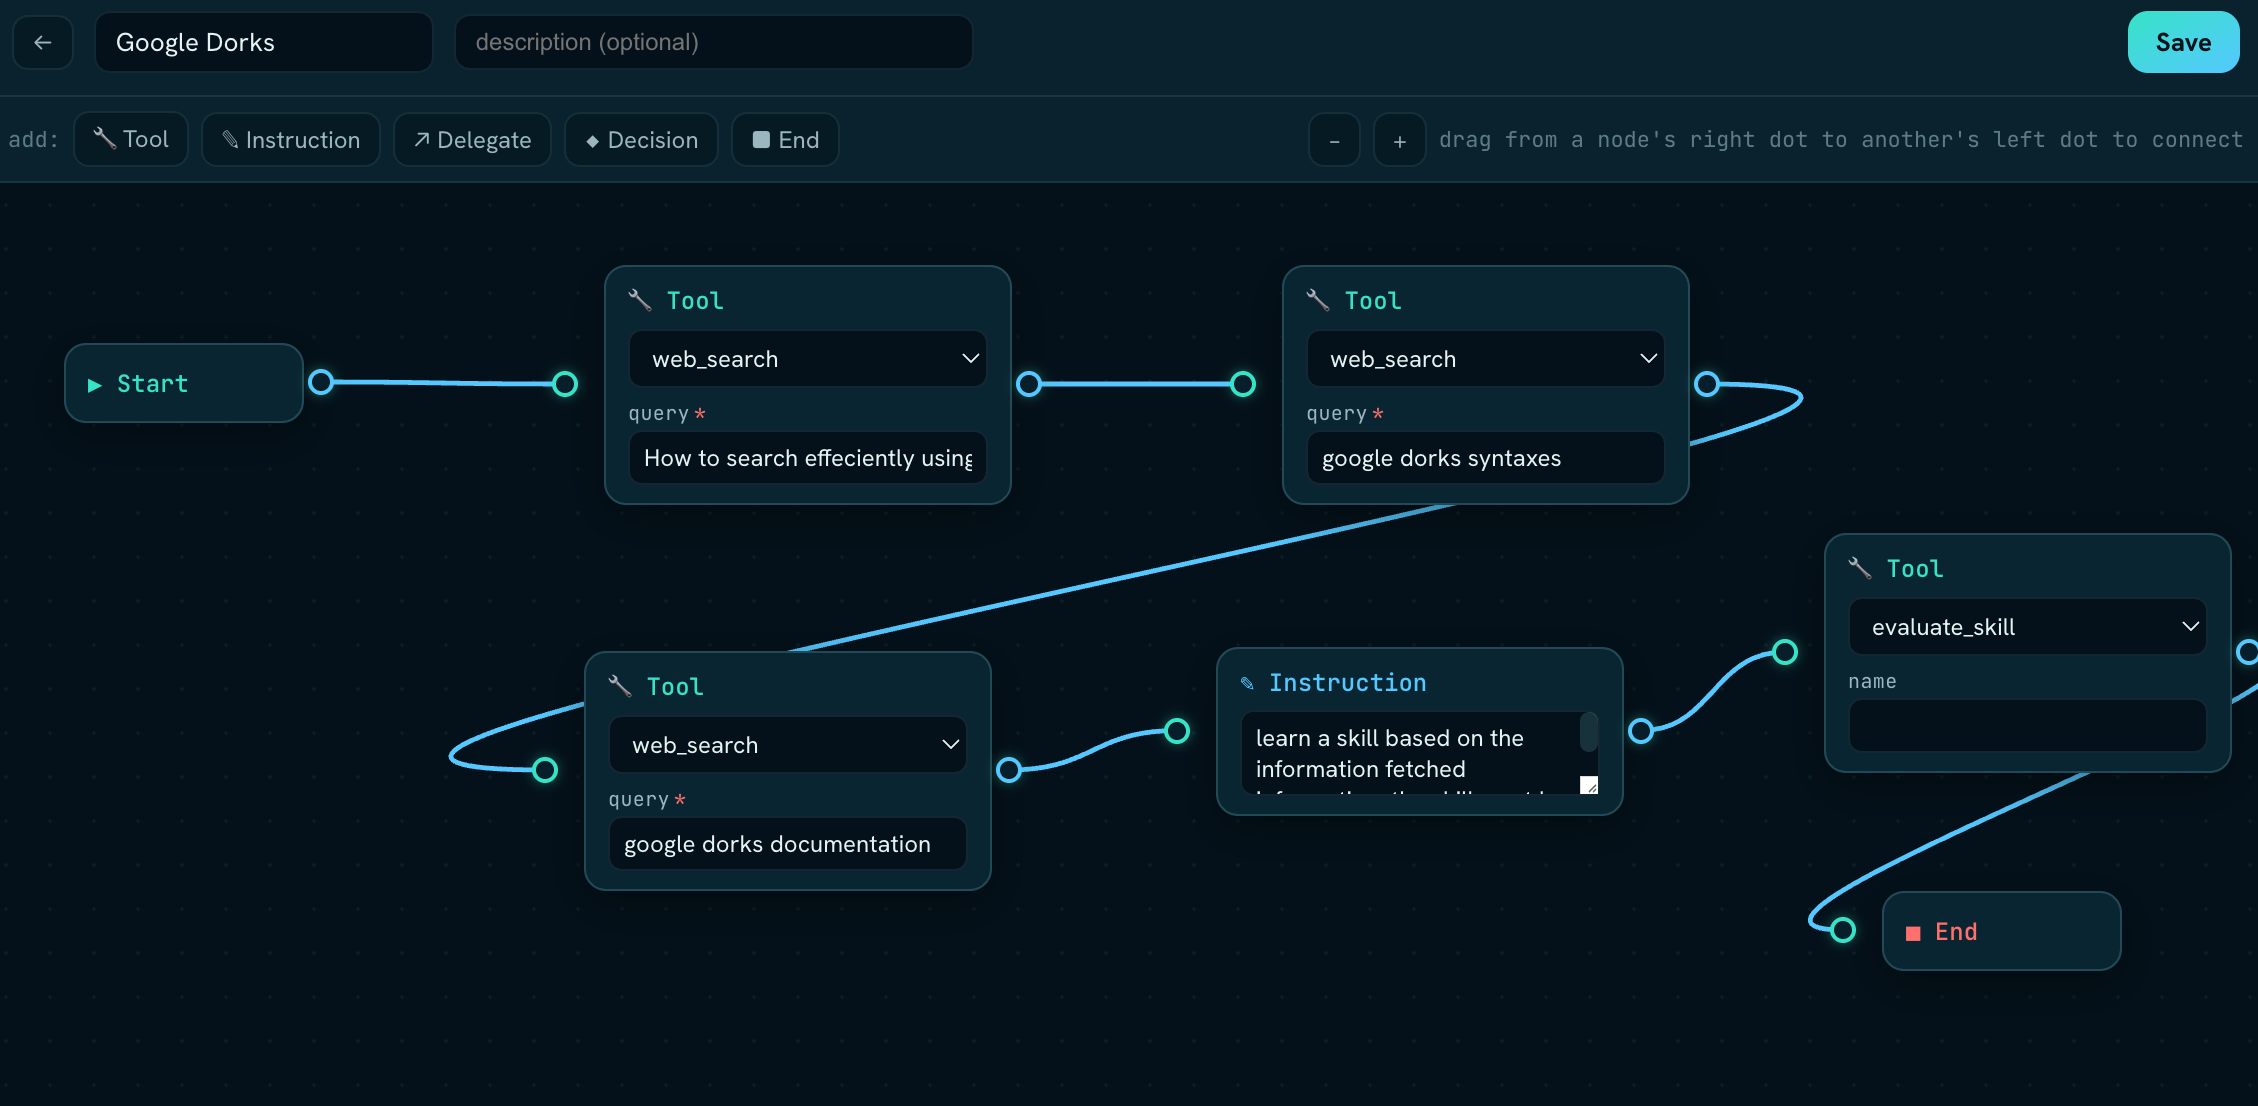
Task: Open web_search dropdown above 'google dorks documentation'
Action: [x=788, y=745]
